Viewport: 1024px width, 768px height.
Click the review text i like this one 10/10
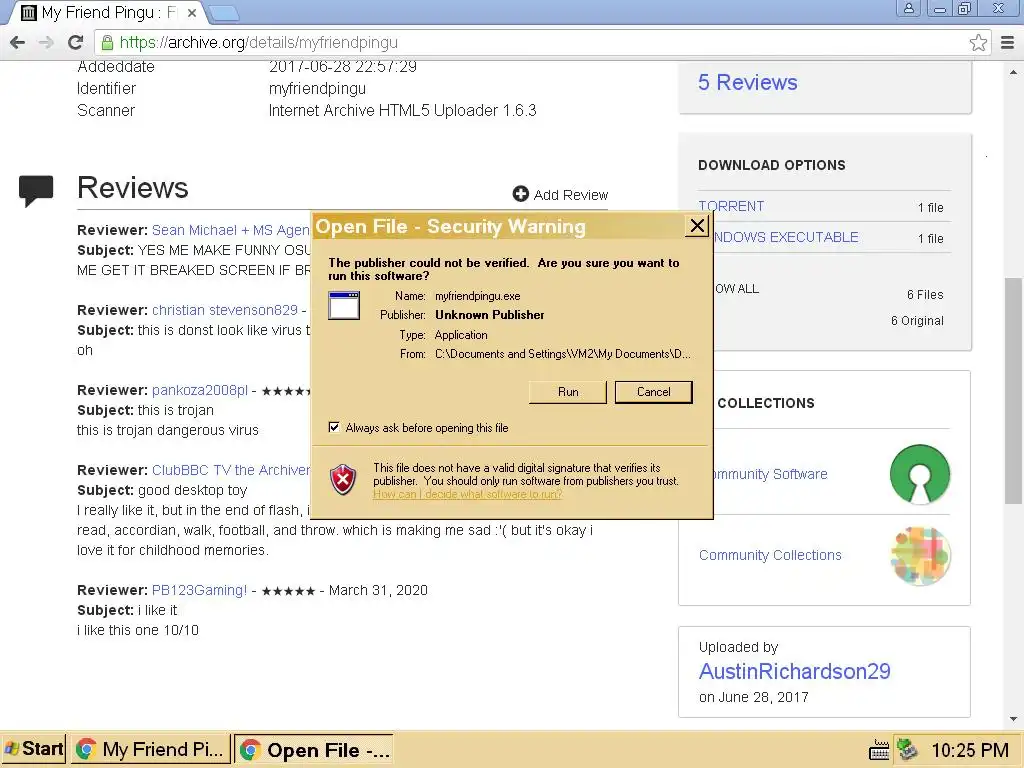pyautogui.click(x=138, y=630)
